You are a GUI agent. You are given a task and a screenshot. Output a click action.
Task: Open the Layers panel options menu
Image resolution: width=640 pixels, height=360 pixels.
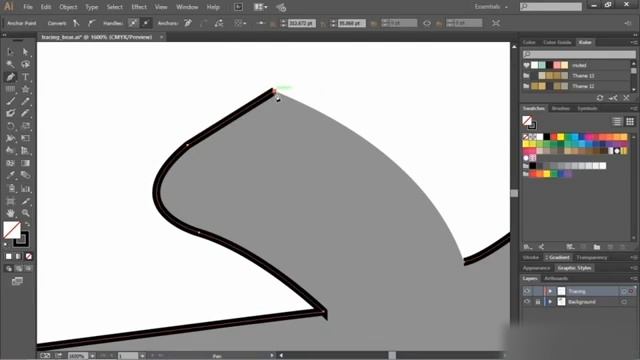coord(633,278)
